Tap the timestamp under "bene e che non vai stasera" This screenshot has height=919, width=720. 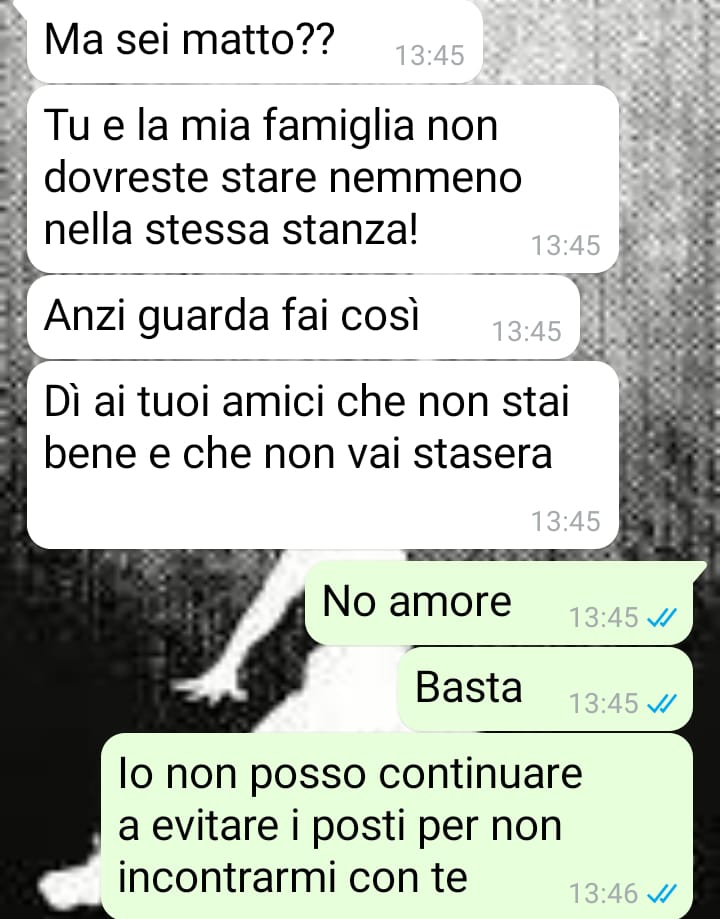(x=566, y=521)
